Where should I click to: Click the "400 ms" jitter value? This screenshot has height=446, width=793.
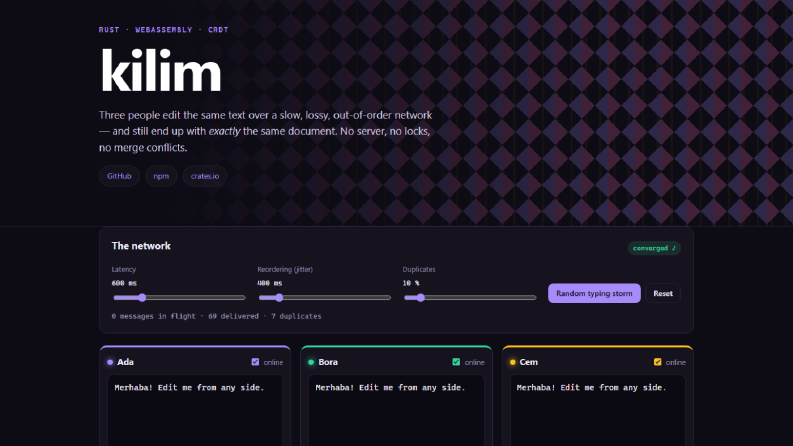(270, 283)
